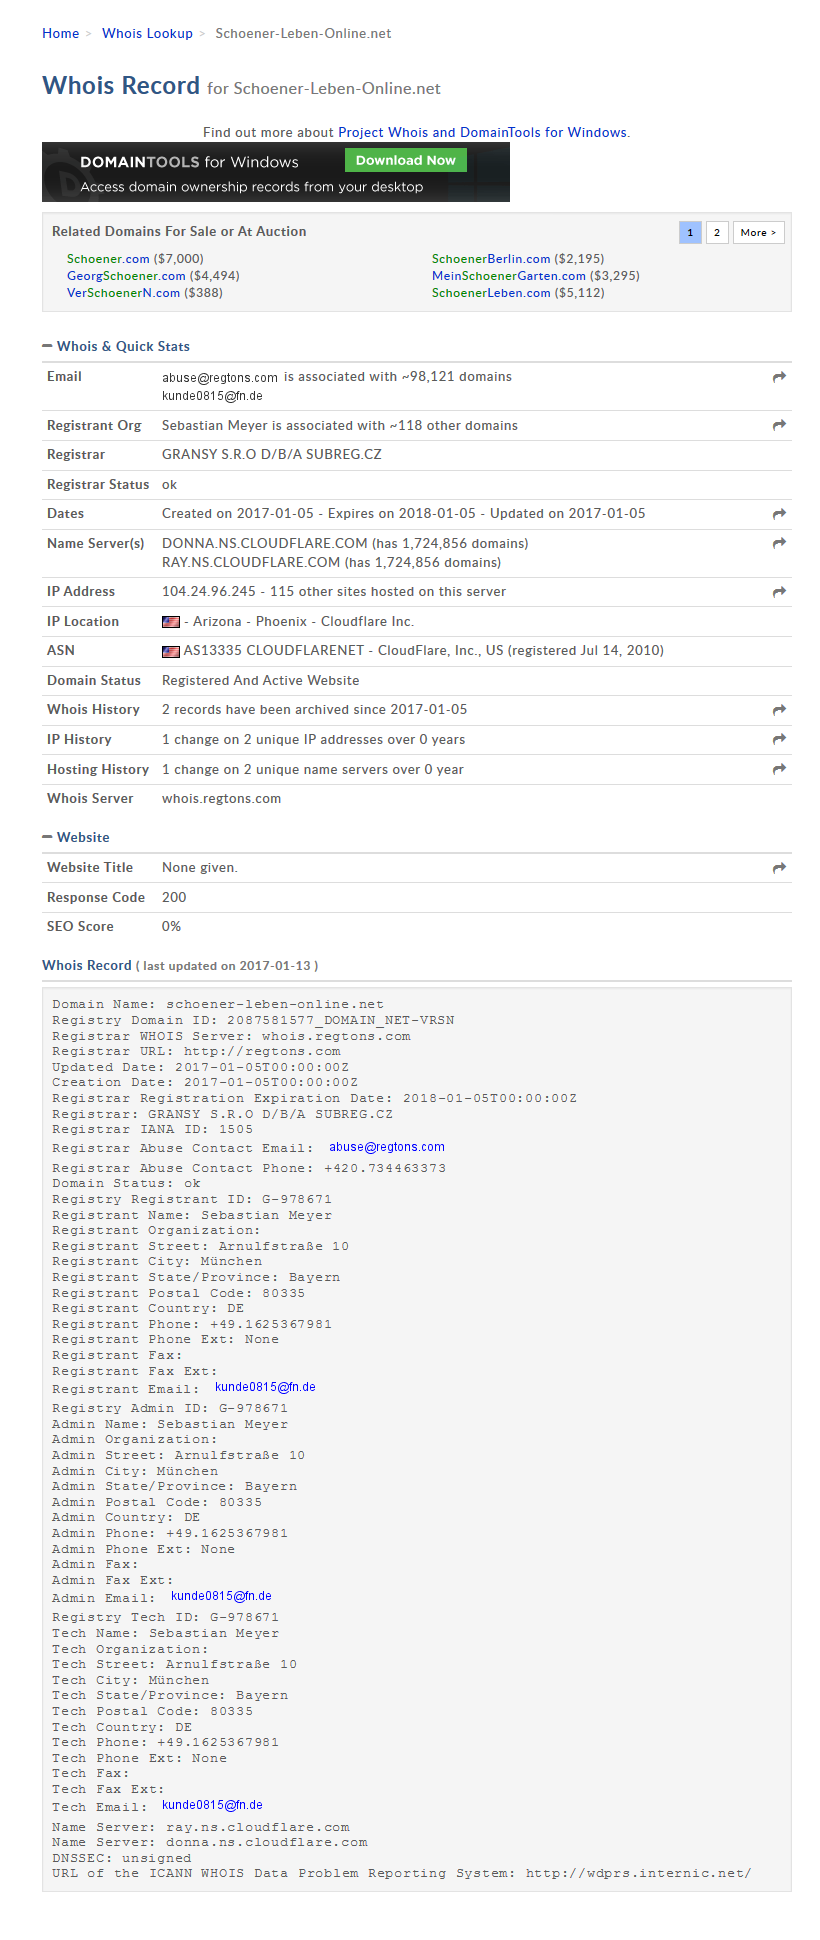Click the Admin Email address kunde0815@fn.de

pyautogui.click(x=221, y=1596)
